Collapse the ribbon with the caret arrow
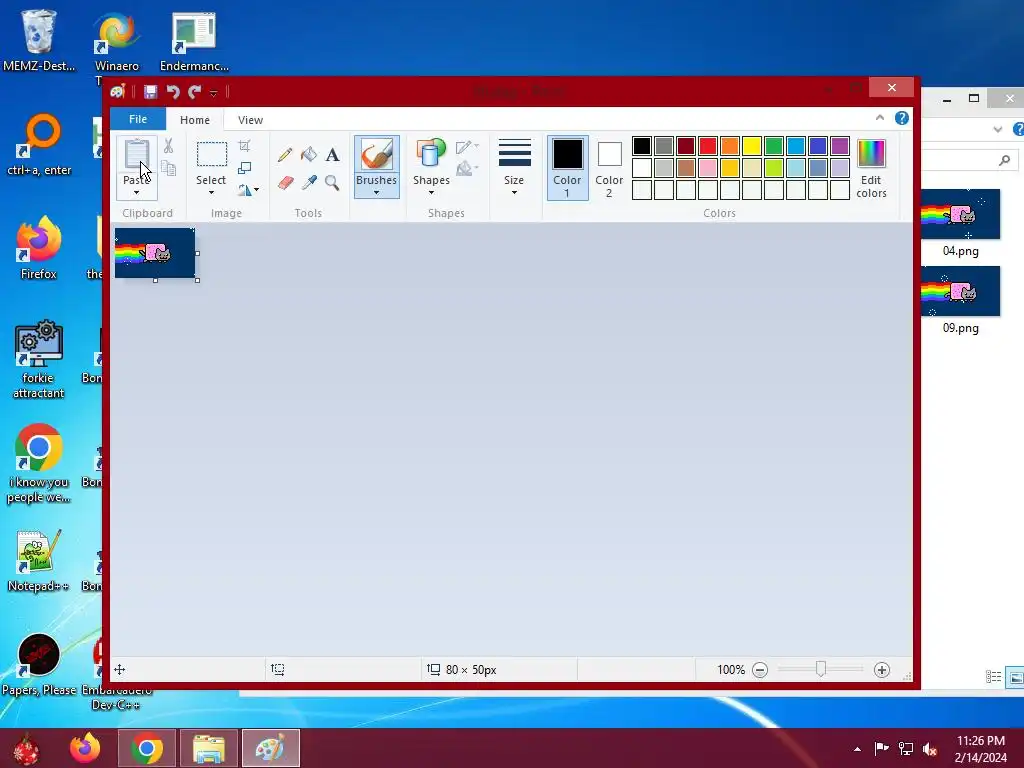The image size is (1024, 768). (x=880, y=118)
